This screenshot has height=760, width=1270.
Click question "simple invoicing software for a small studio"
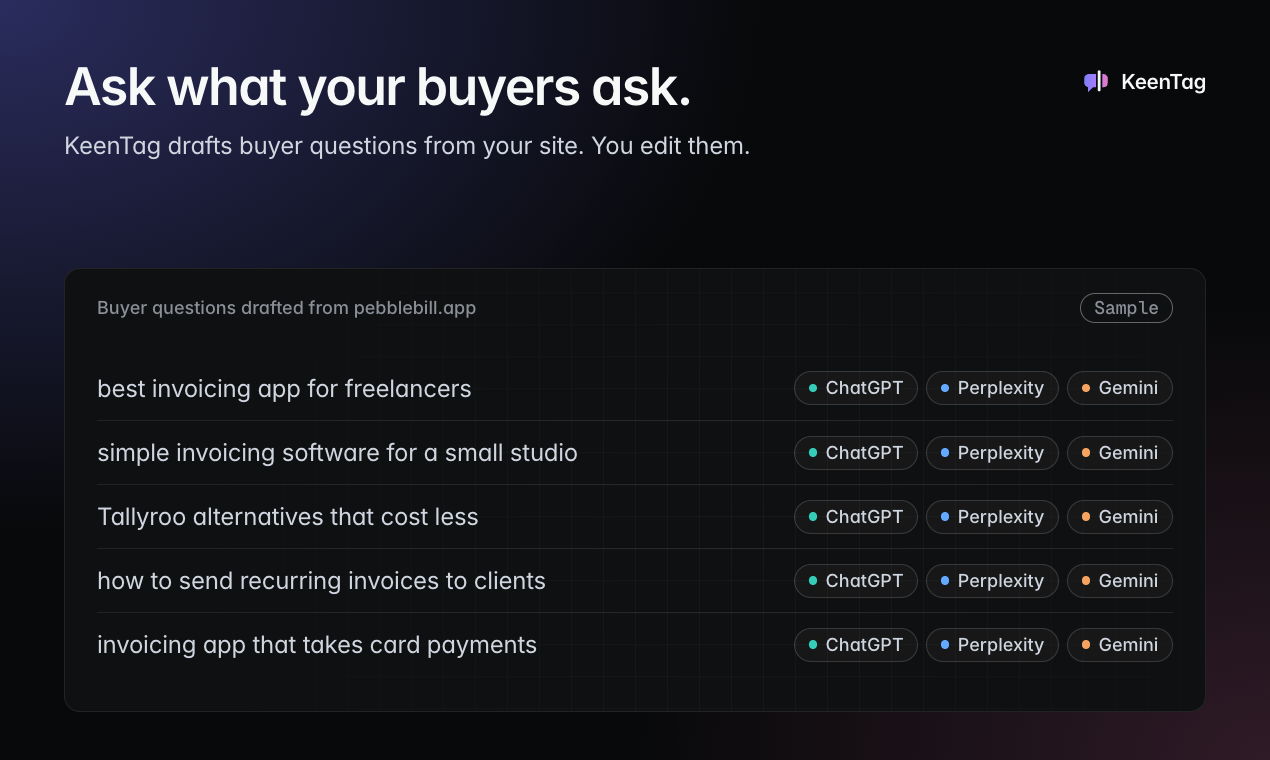click(337, 452)
